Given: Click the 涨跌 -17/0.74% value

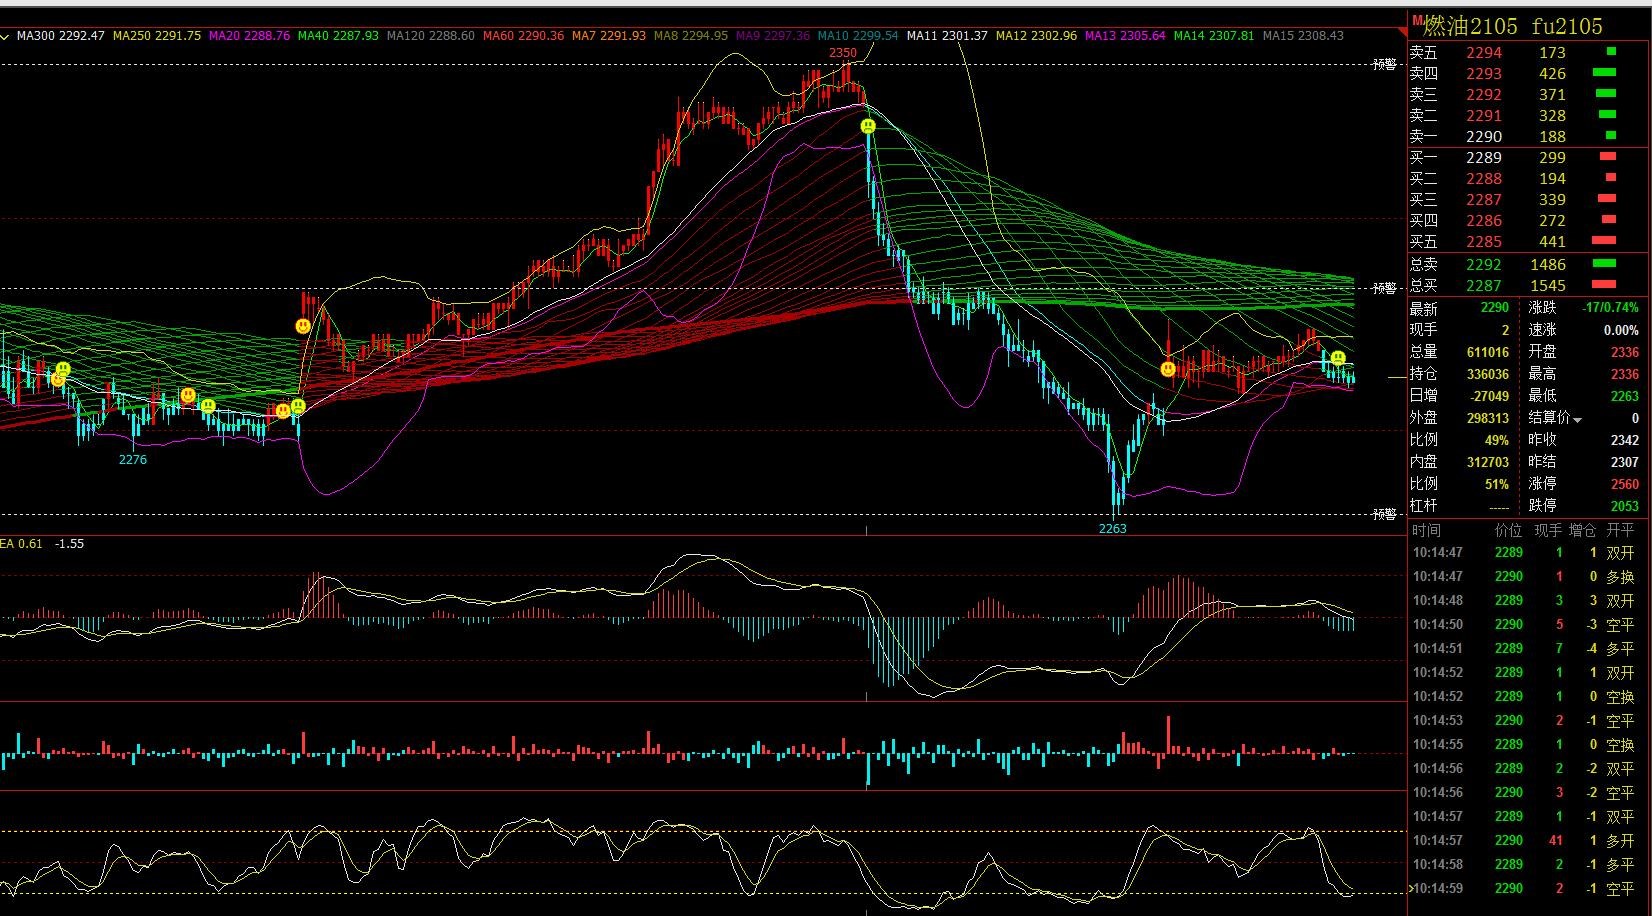Looking at the screenshot, I should pyautogui.click(x=1611, y=308).
